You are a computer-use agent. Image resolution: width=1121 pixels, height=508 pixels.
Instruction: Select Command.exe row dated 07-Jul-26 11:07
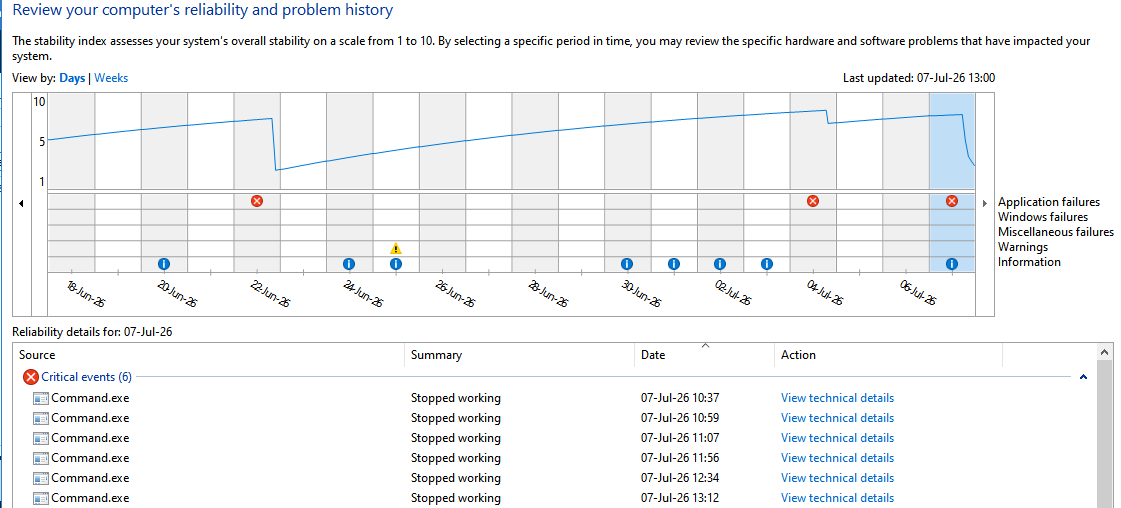(x=555, y=438)
